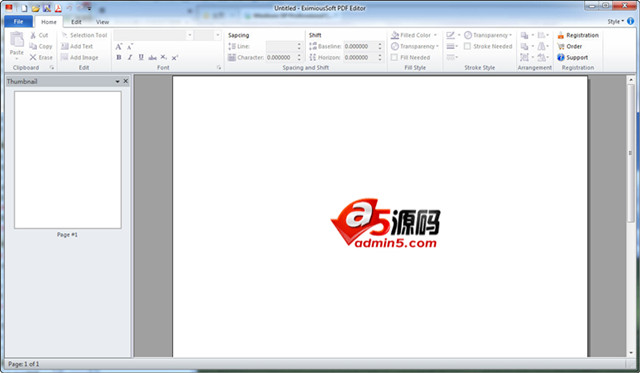Adjust the Baseline shift spinner arrows
Image resolution: width=640 pixels, height=373 pixels.
click(380, 46)
